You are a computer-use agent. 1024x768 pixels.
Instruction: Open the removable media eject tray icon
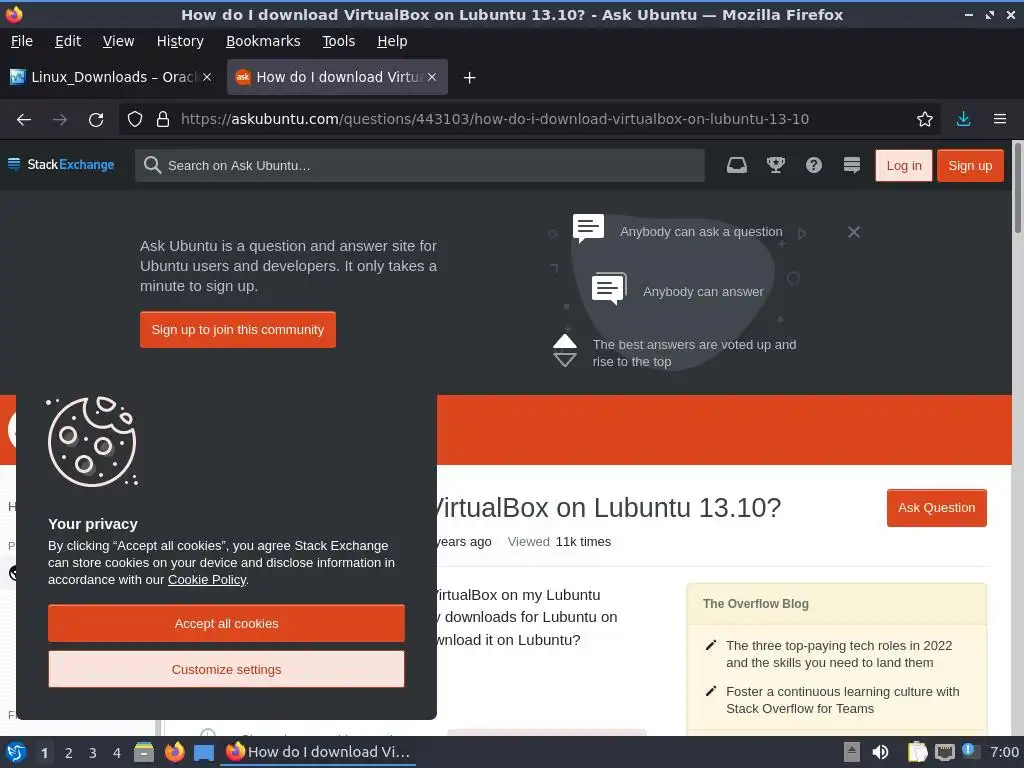coord(852,752)
